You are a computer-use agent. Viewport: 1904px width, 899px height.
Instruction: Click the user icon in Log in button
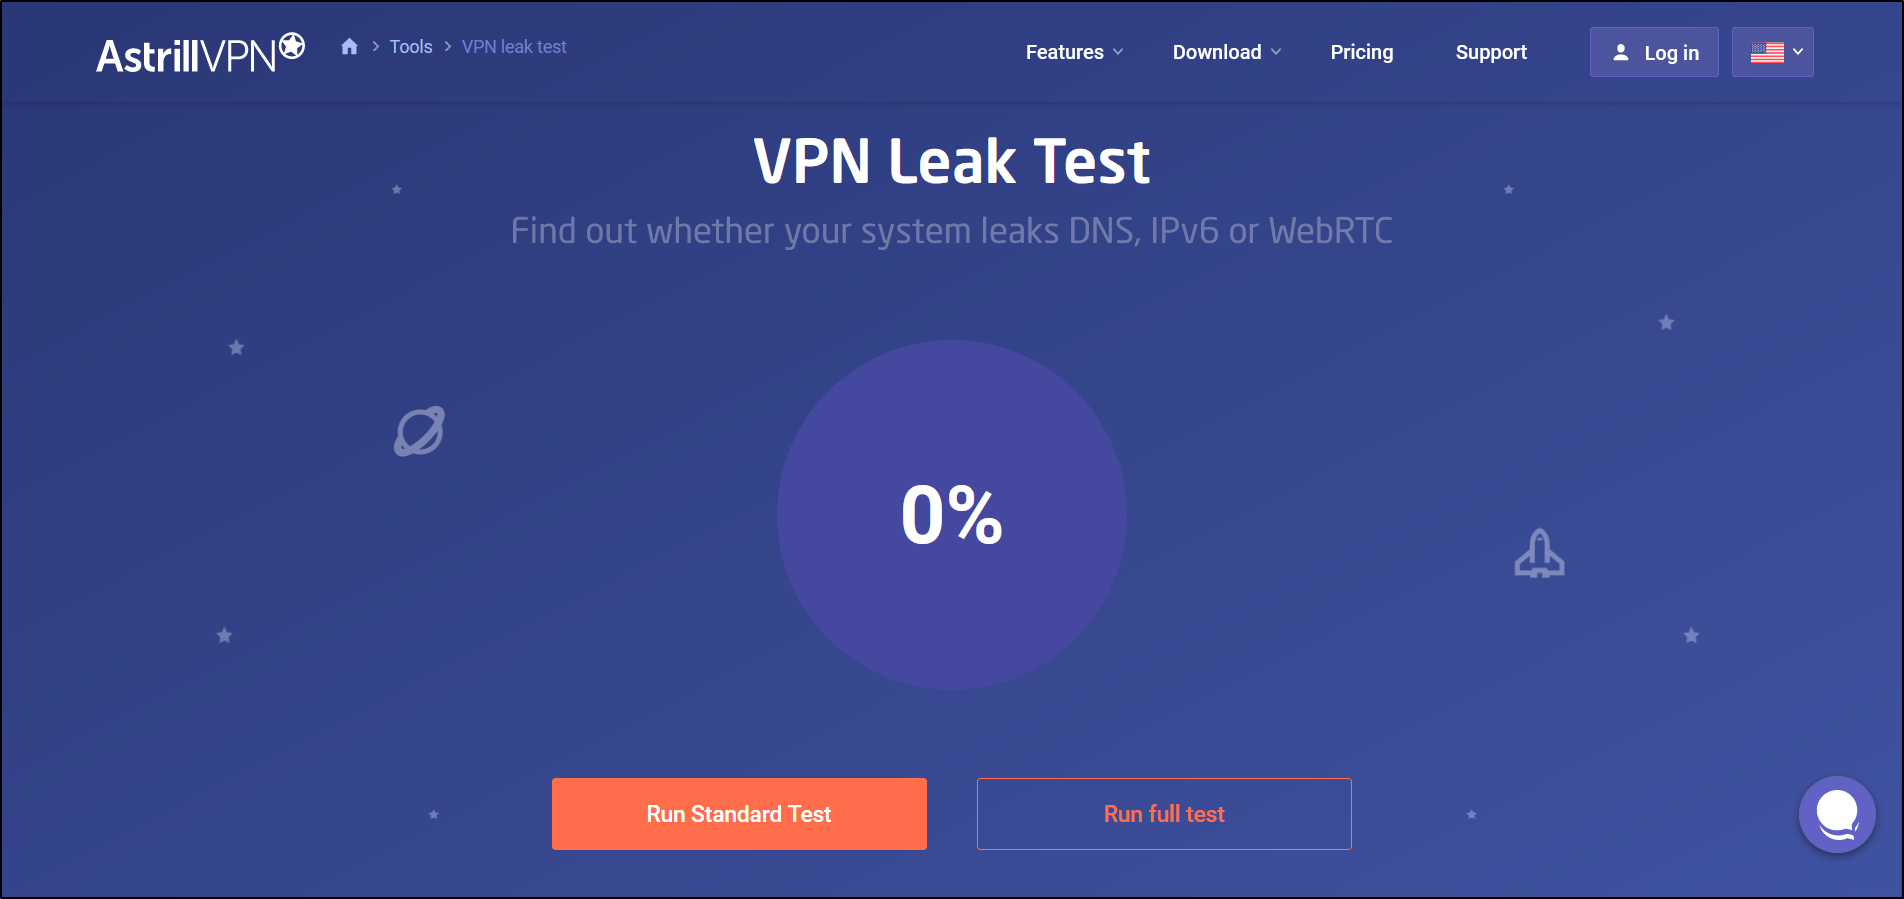tap(1621, 52)
